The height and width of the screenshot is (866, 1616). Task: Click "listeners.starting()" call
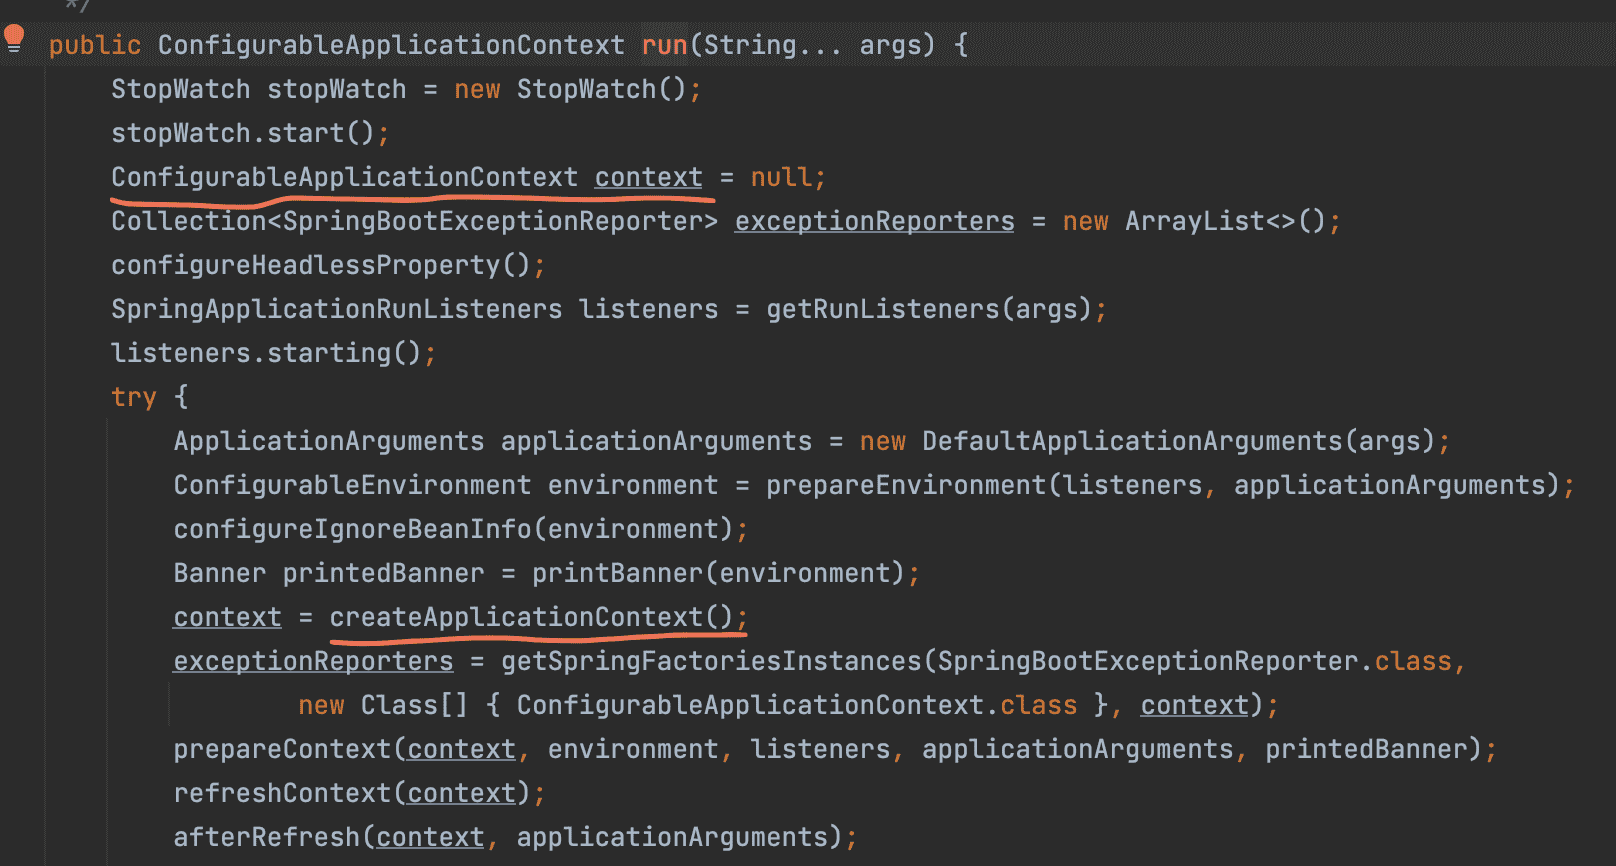click(x=267, y=353)
